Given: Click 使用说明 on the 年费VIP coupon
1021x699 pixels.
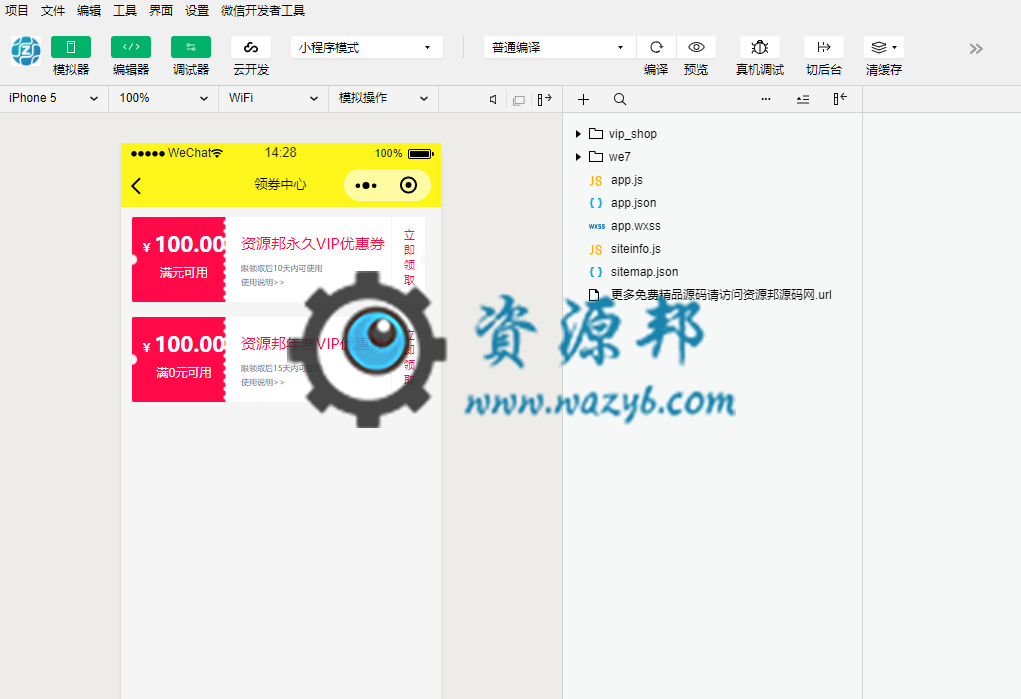Looking at the screenshot, I should [x=262, y=382].
